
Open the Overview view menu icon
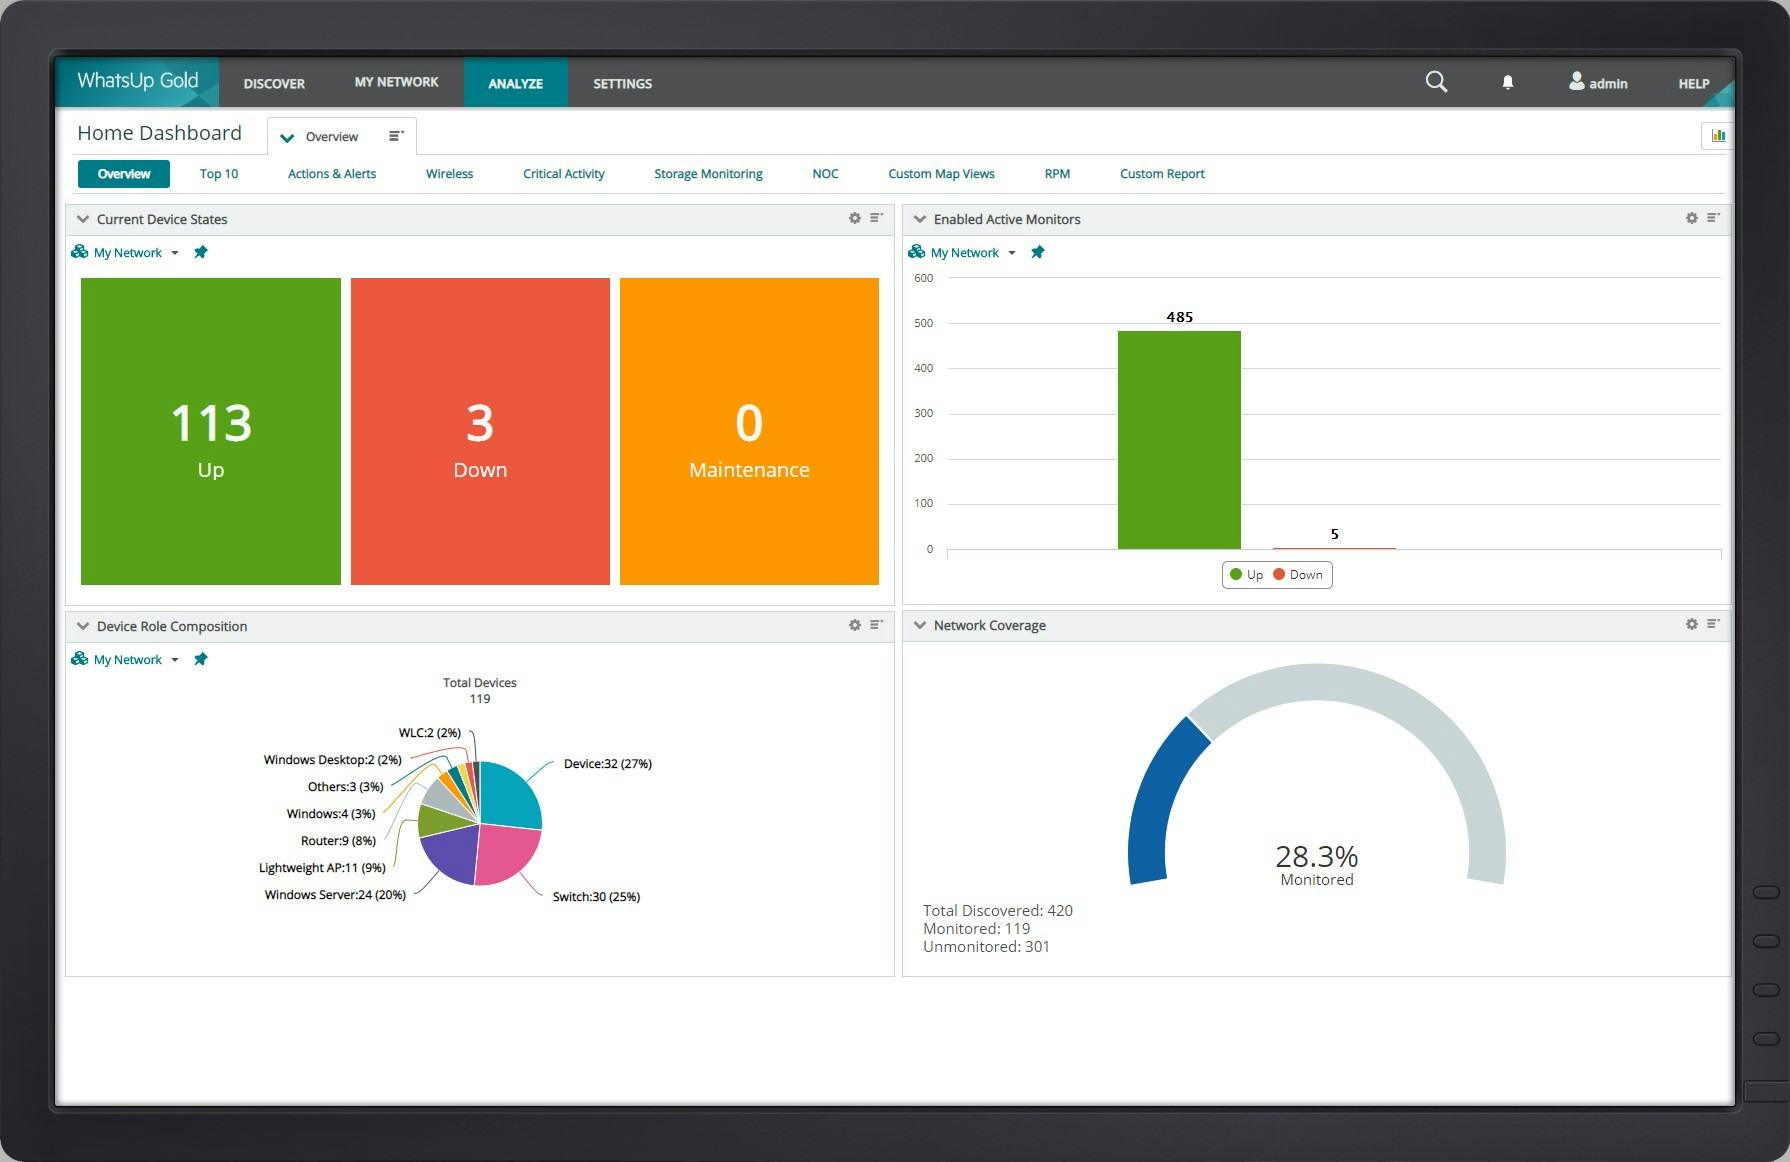396,136
